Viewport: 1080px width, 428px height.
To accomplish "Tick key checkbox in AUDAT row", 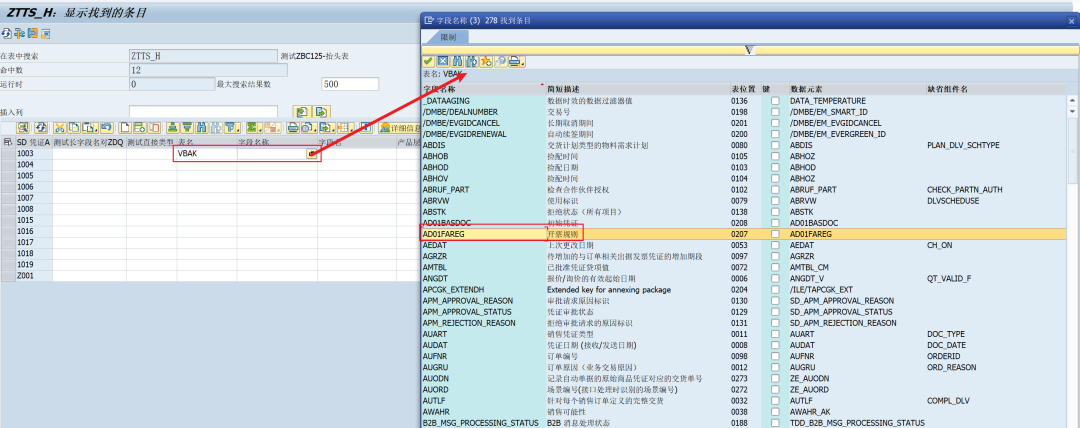I will point(775,345).
